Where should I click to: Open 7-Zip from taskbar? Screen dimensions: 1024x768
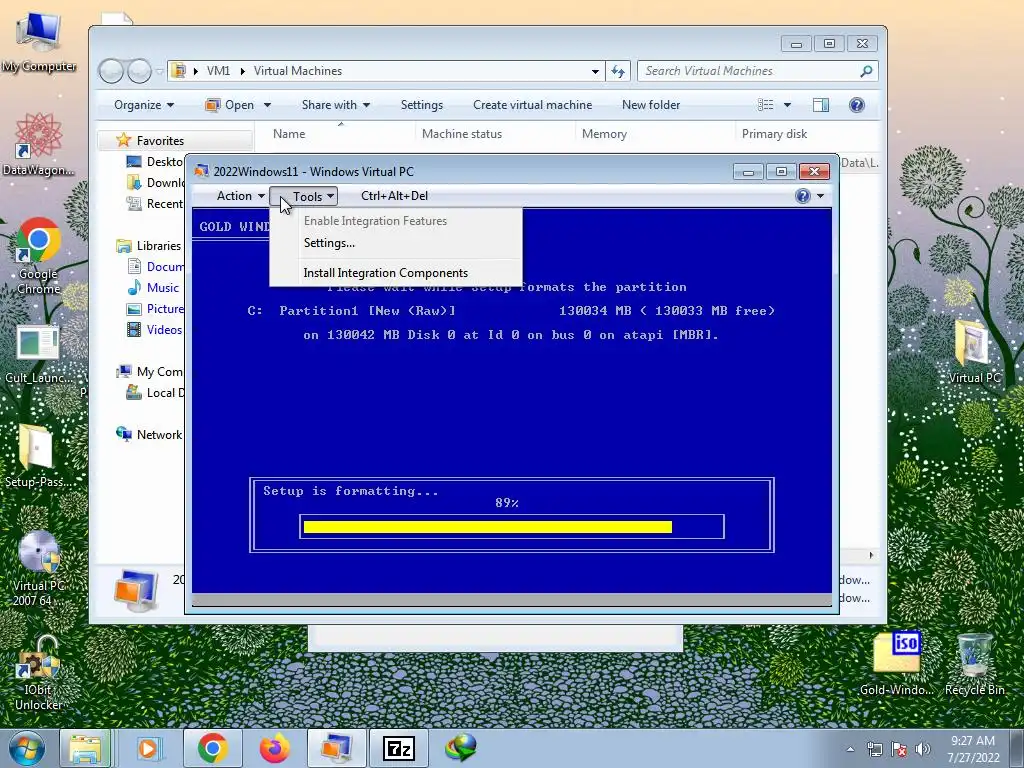tap(398, 748)
